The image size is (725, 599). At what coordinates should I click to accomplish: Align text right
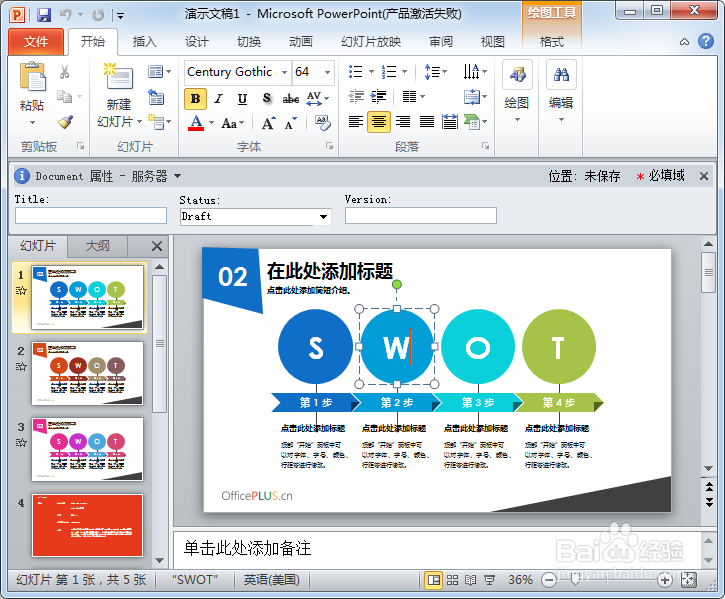point(403,122)
